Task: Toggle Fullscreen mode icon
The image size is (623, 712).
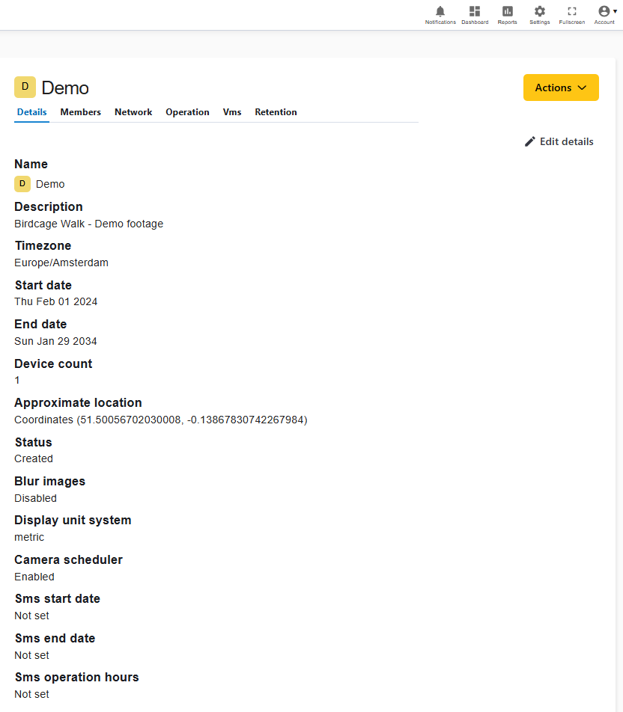Action: coord(572,11)
